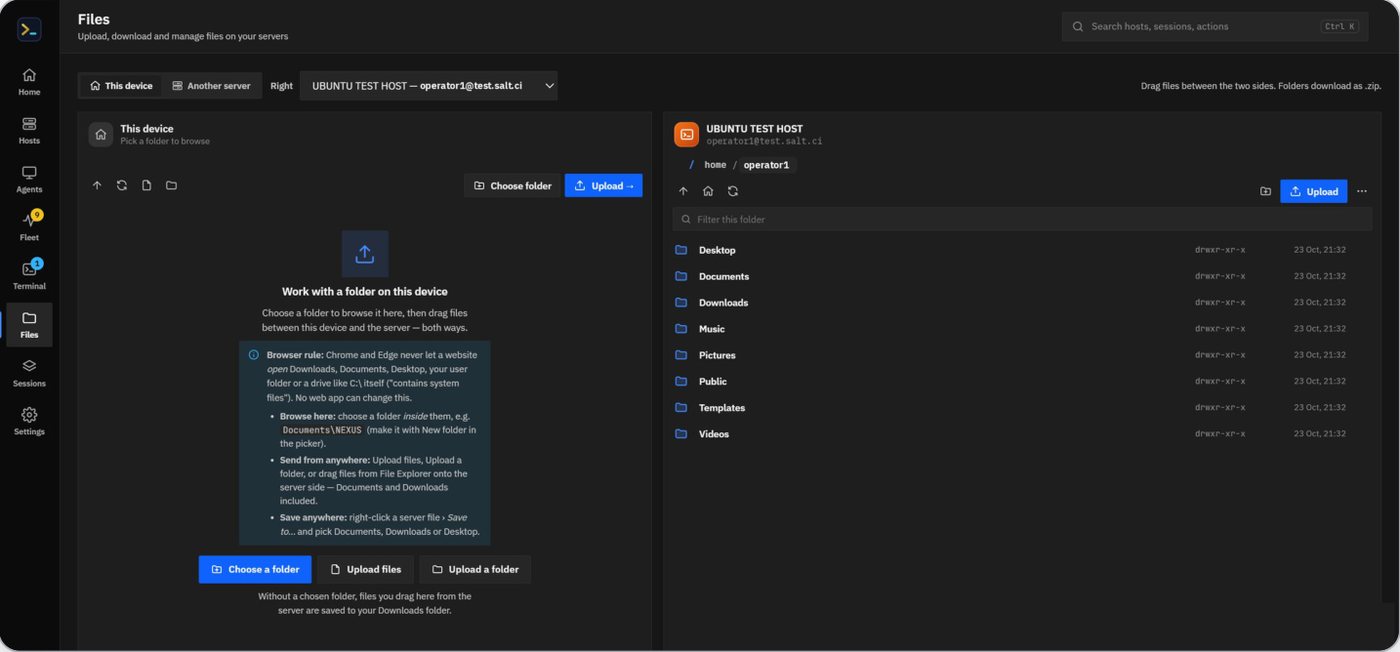Go to Hosts in the sidebar

click(29, 130)
